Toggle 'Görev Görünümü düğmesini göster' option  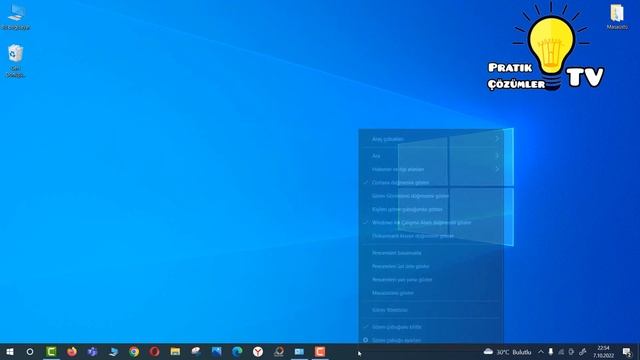431,196
